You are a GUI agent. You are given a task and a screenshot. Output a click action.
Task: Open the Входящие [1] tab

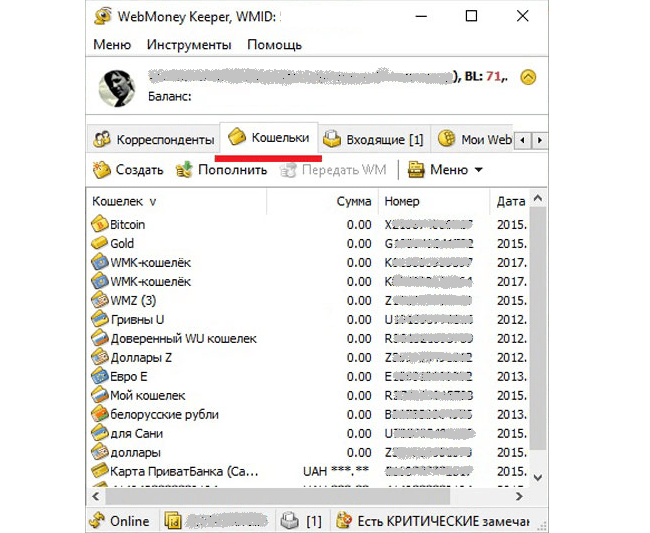374,139
